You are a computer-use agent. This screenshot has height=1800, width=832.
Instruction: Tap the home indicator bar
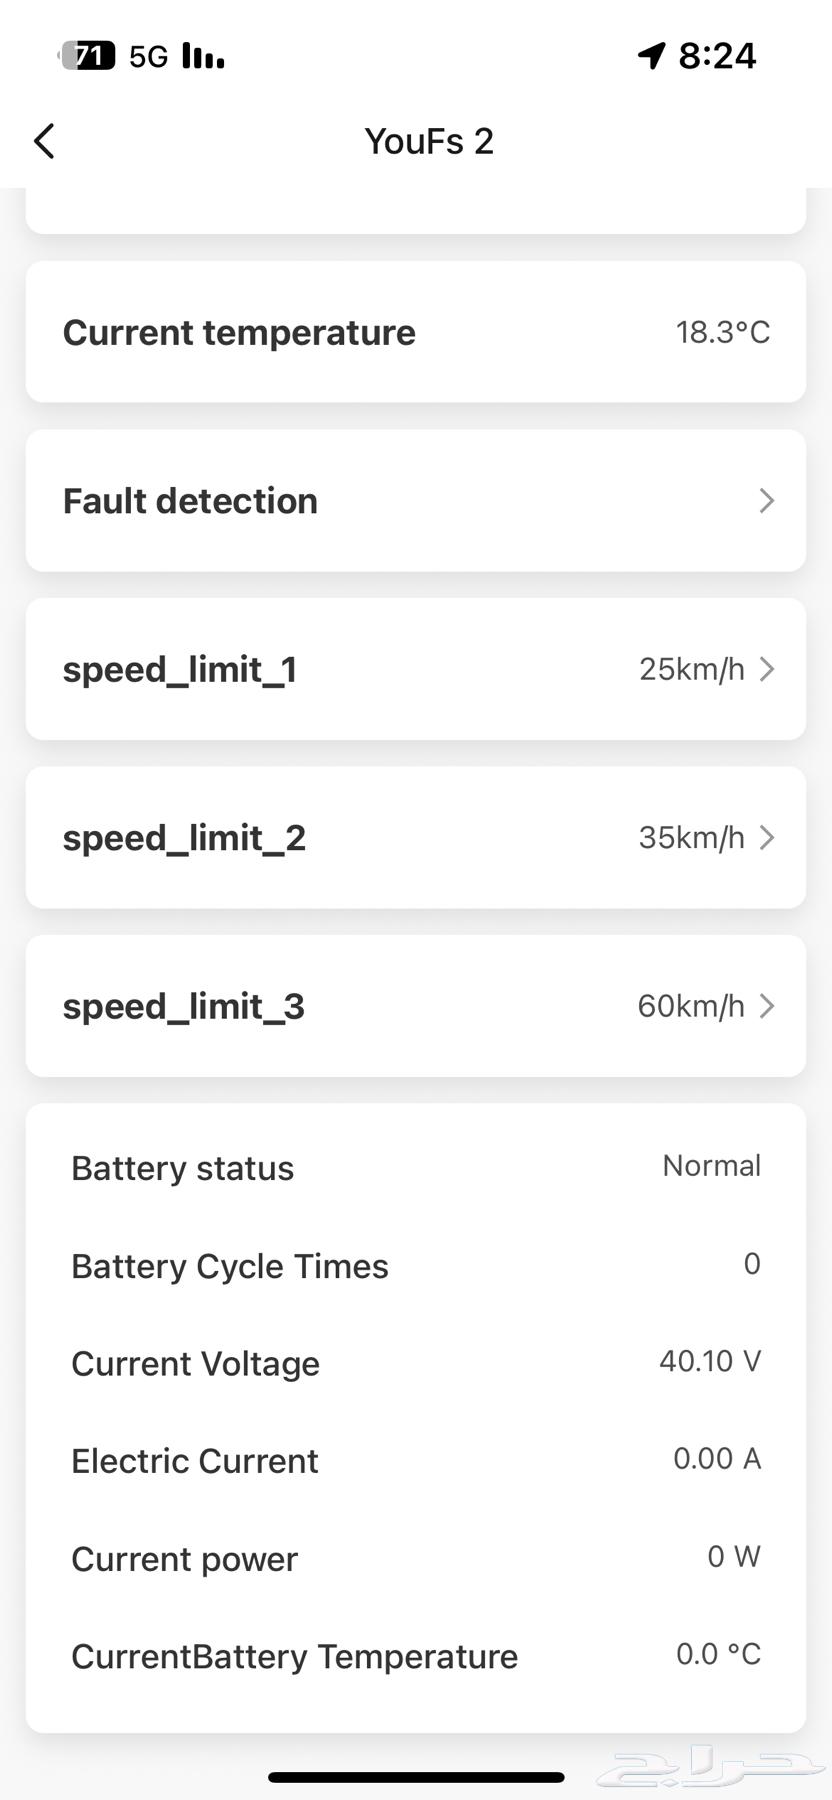coord(416,1777)
